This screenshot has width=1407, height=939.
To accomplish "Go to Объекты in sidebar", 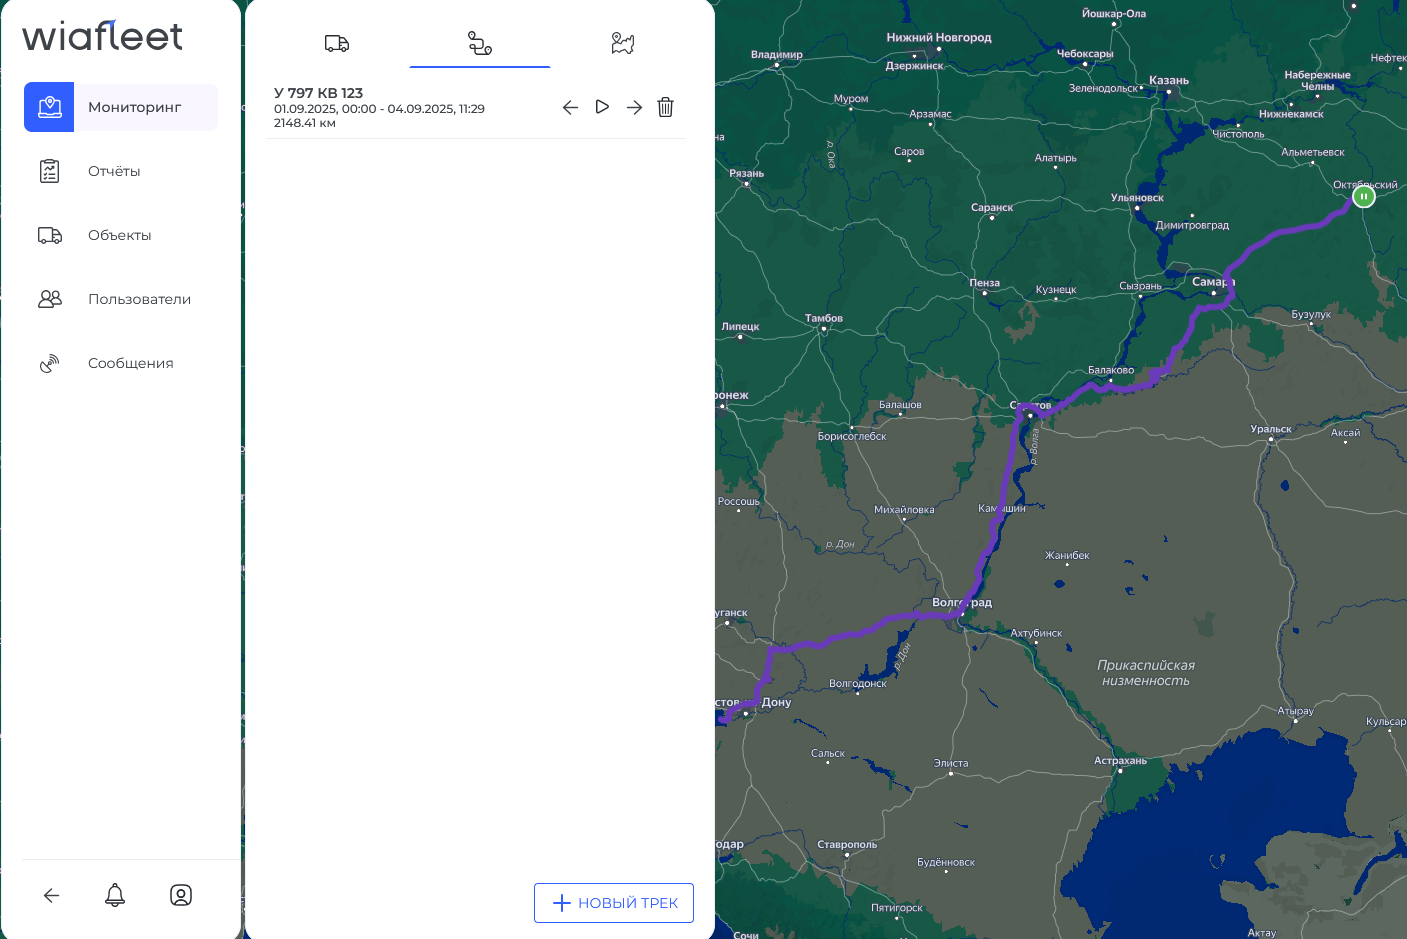I will point(119,235).
